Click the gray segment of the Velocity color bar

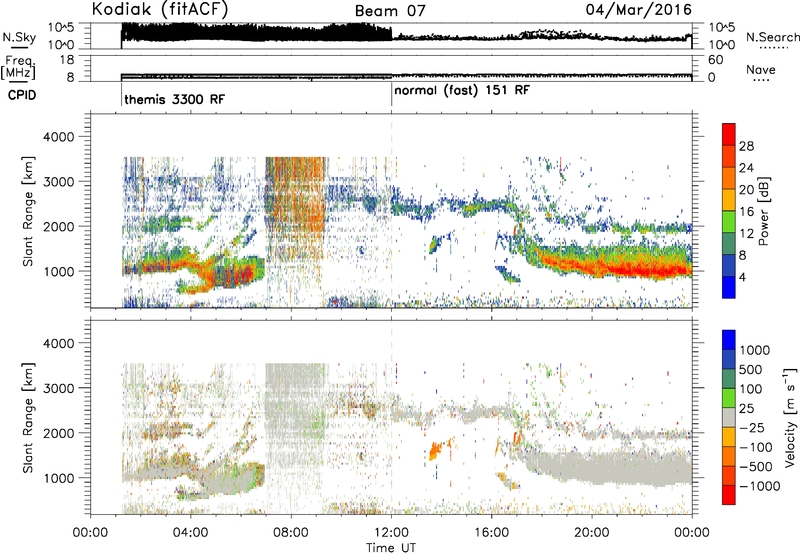pyautogui.click(x=729, y=418)
